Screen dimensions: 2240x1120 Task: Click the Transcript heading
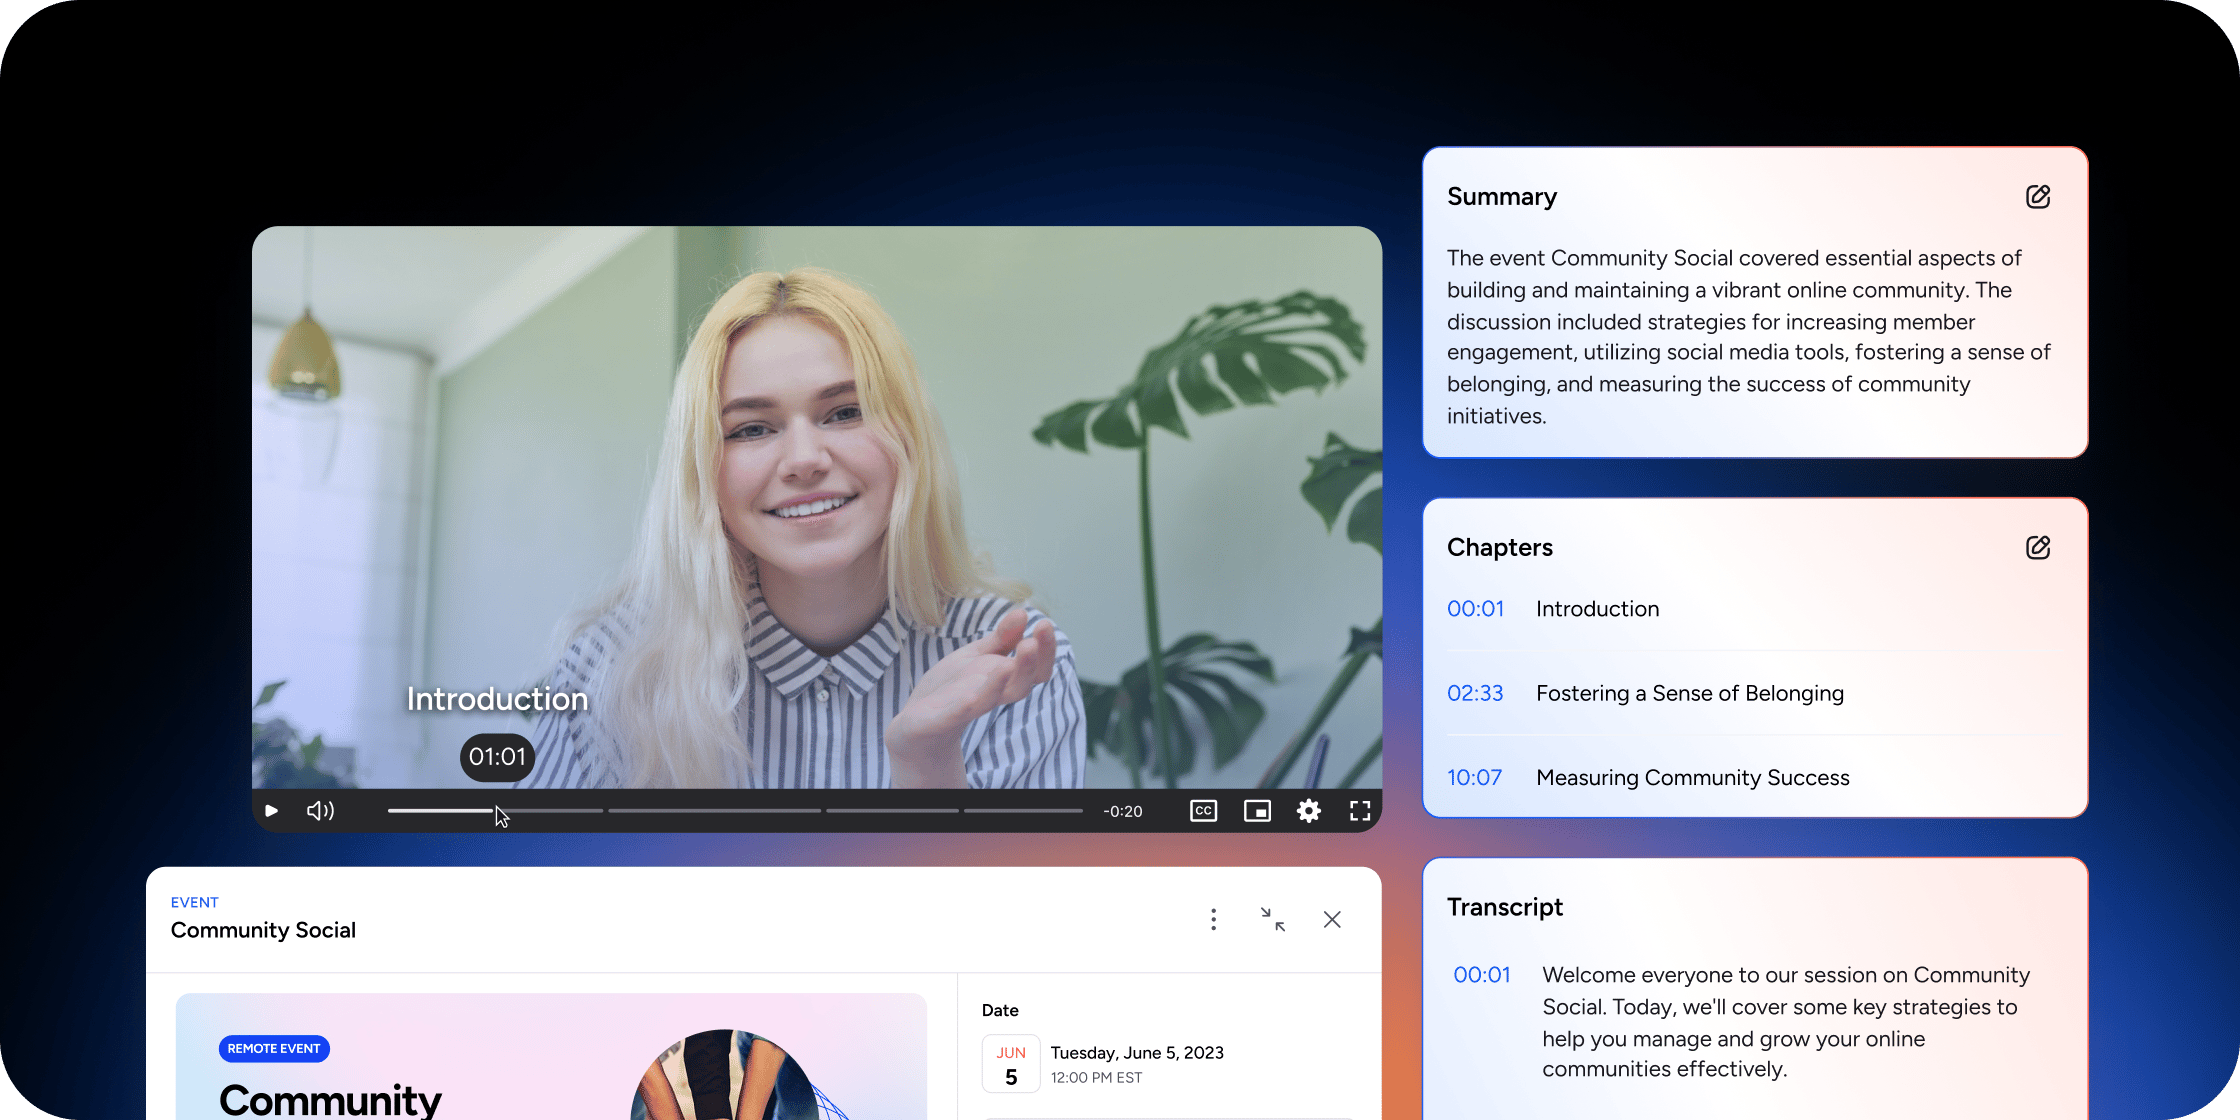tap(1504, 907)
